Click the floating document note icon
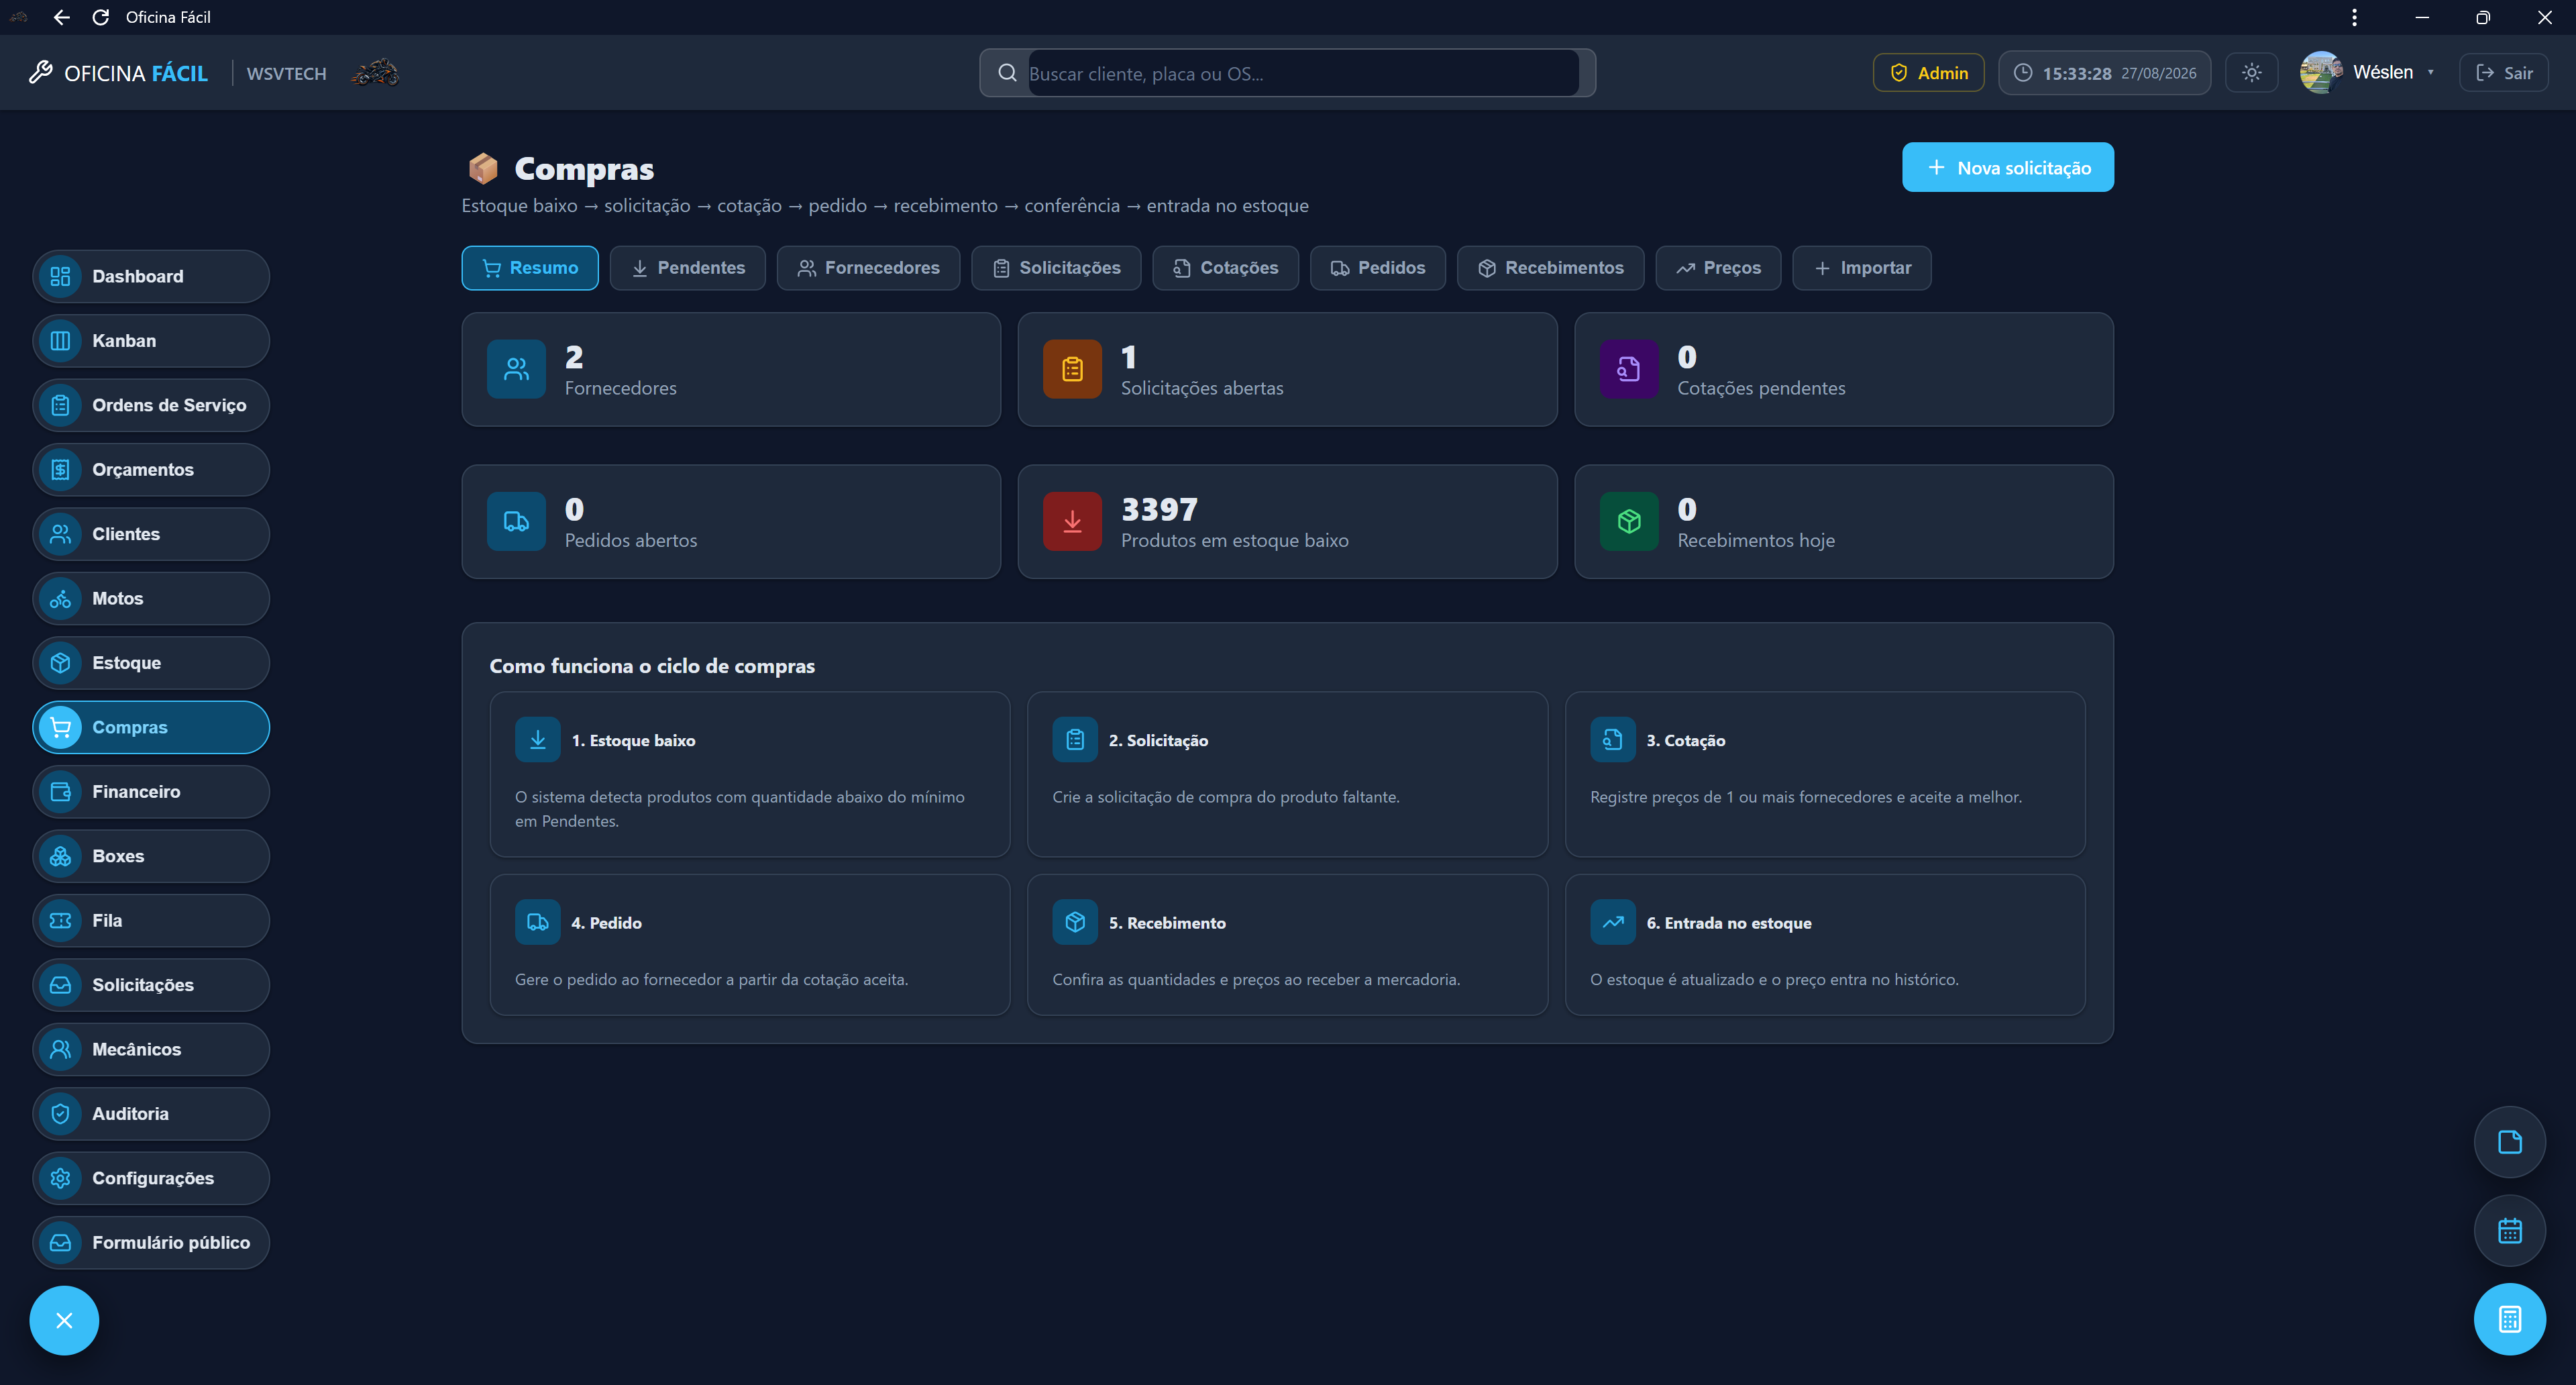Screen dimensions: 2576x1385 (2509, 1142)
